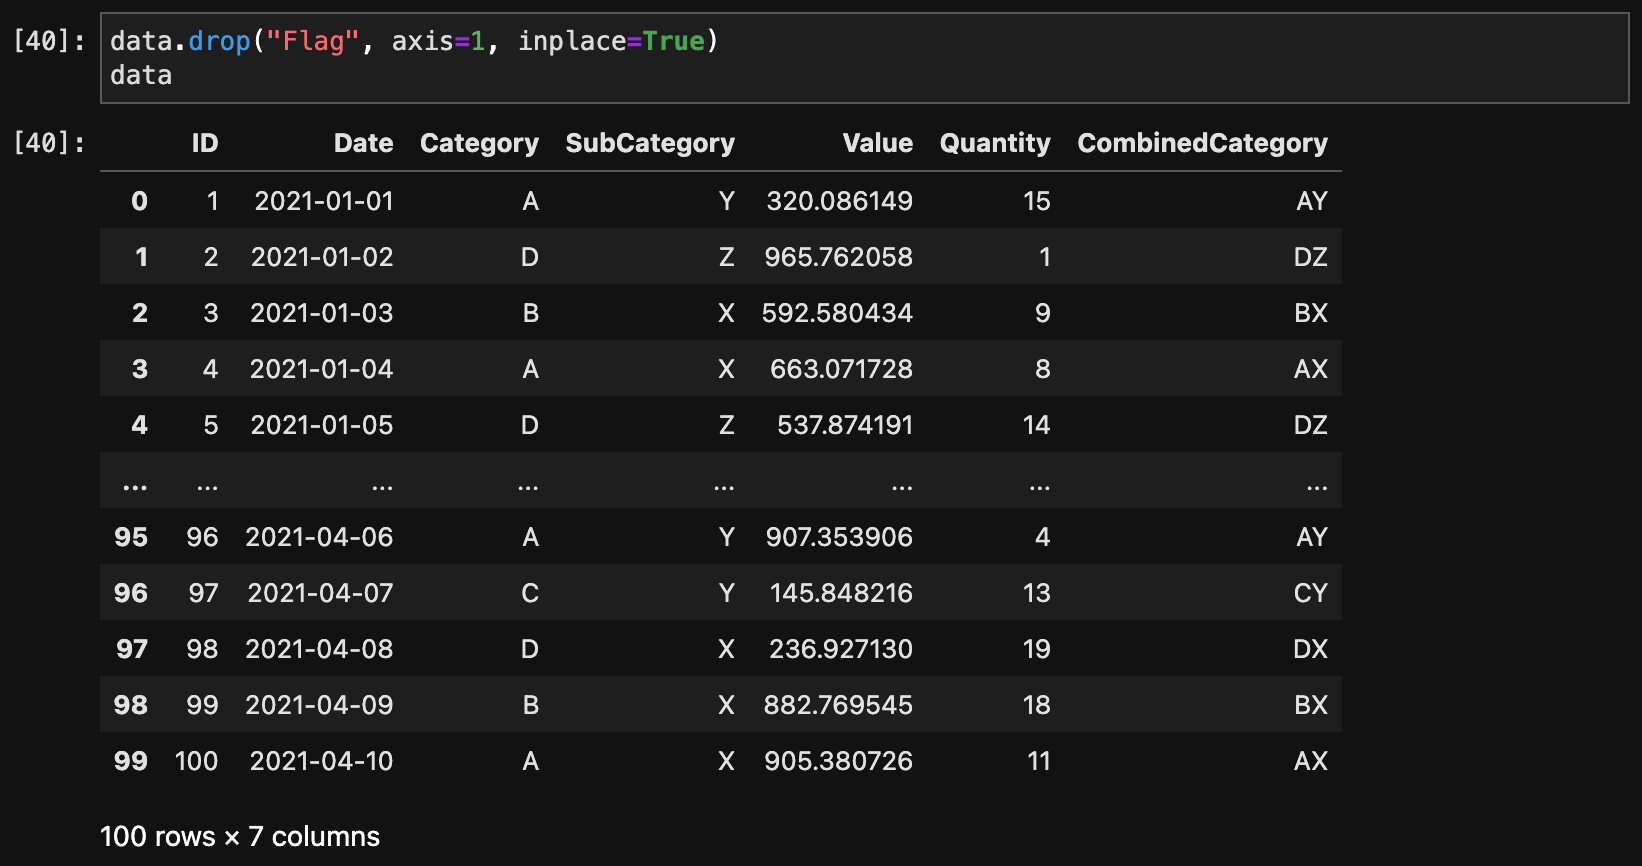Click the ID column header
The width and height of the screenshot is (1642, 866).
click(x=205, y=143)
